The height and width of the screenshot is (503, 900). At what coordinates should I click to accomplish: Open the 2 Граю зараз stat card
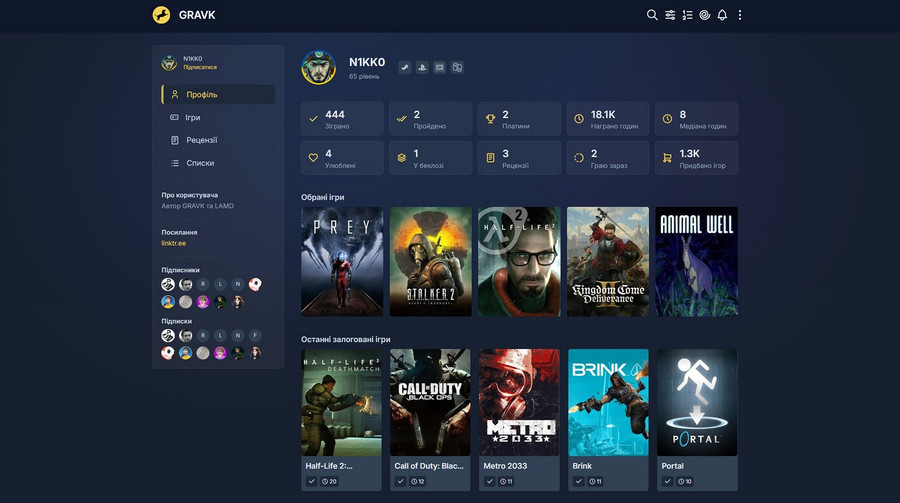coord(608,158)
